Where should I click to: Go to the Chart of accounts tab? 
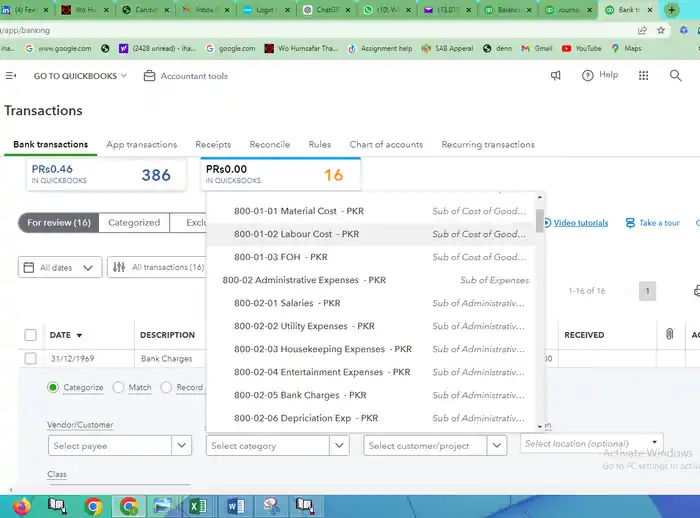tap(386, 145)
